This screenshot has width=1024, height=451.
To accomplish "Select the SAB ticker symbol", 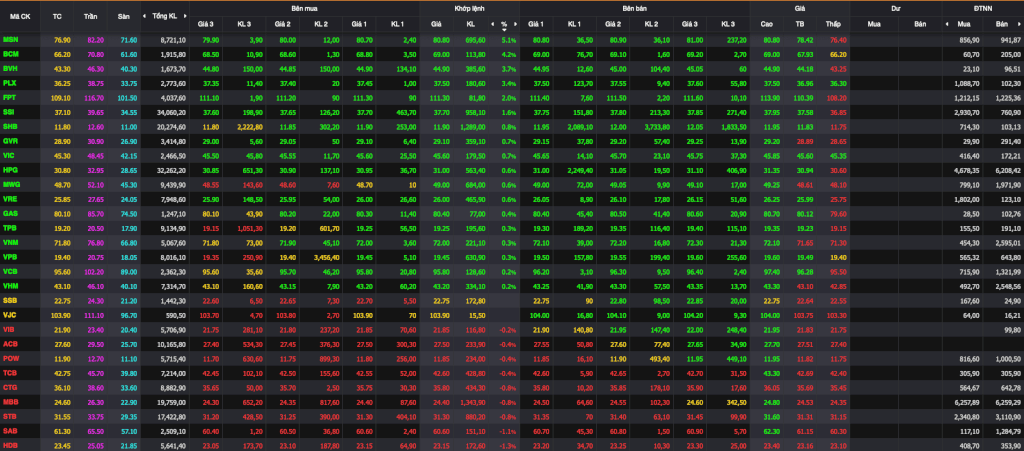I will (x=10, y=431).
